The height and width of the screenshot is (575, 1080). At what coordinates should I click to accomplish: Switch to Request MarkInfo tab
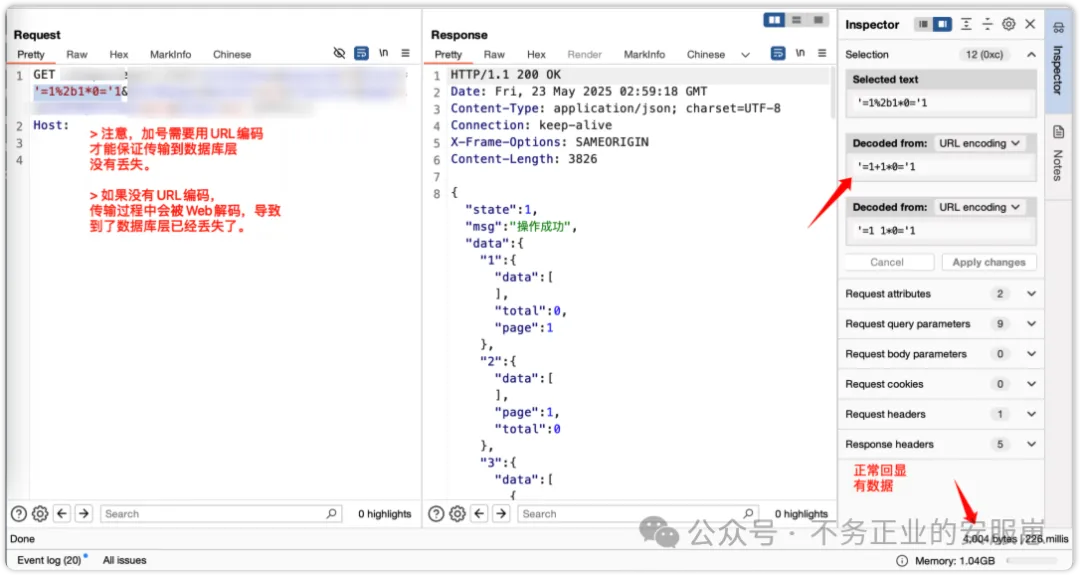(x=170, y=54)
